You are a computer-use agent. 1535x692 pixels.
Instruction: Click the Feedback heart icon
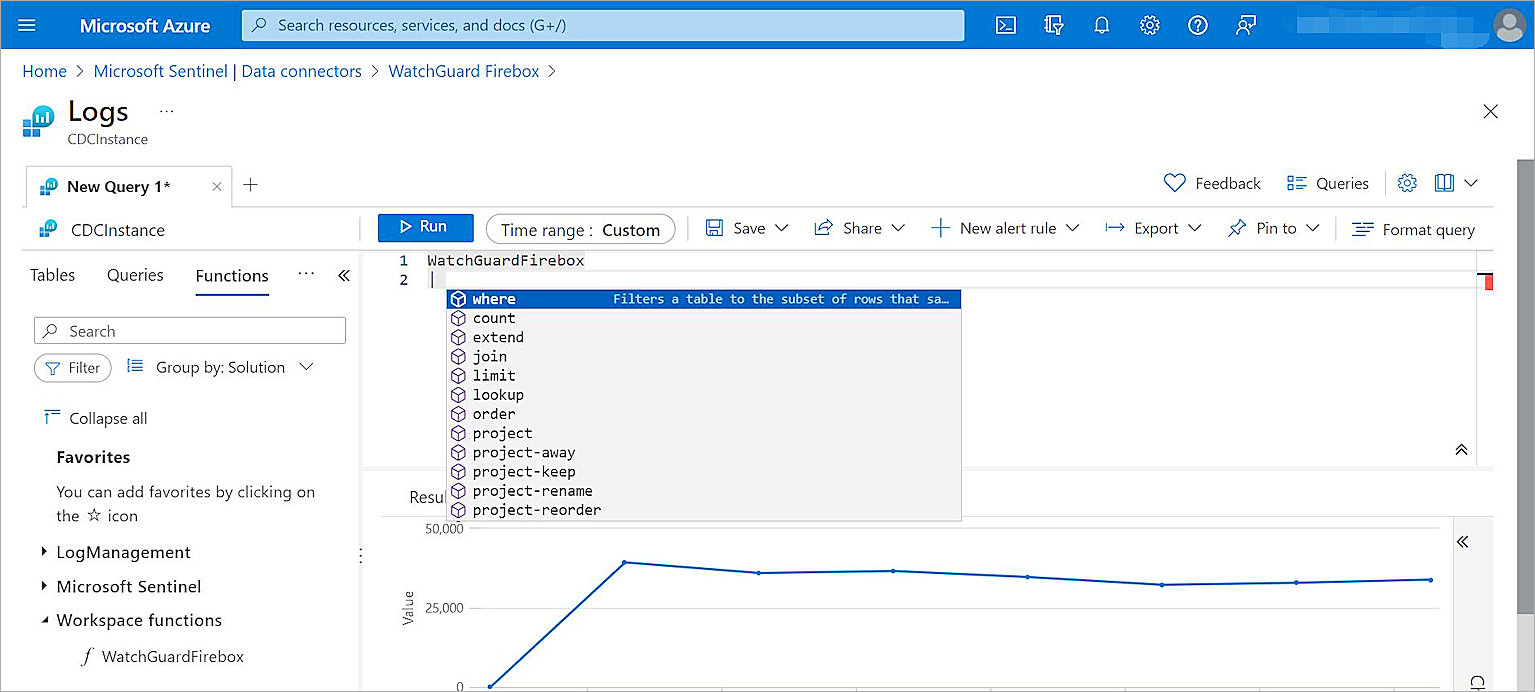tap(1174, 183)
